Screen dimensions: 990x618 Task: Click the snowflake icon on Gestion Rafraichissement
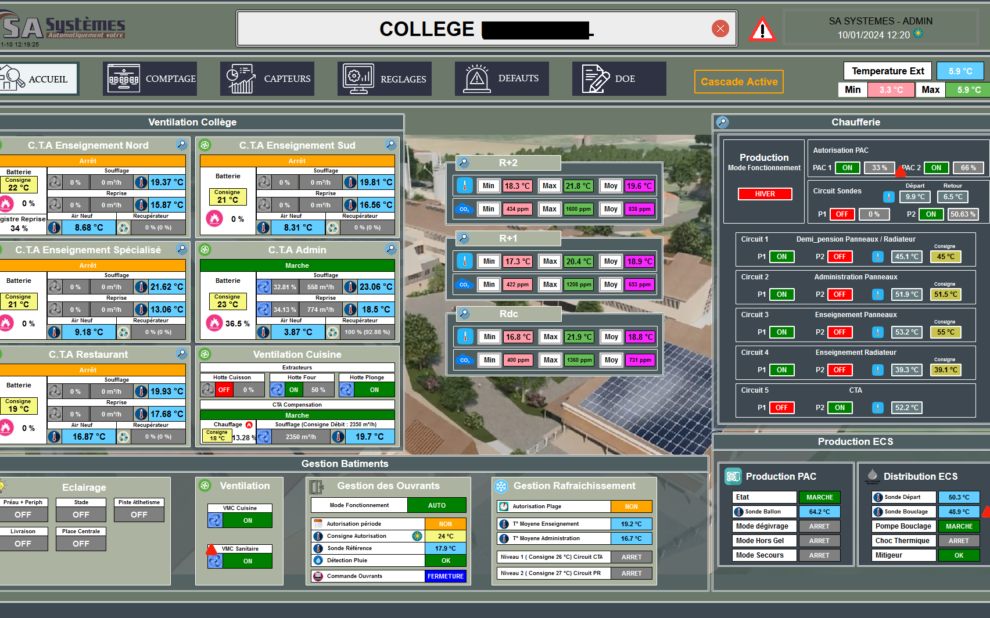[500, 485]
